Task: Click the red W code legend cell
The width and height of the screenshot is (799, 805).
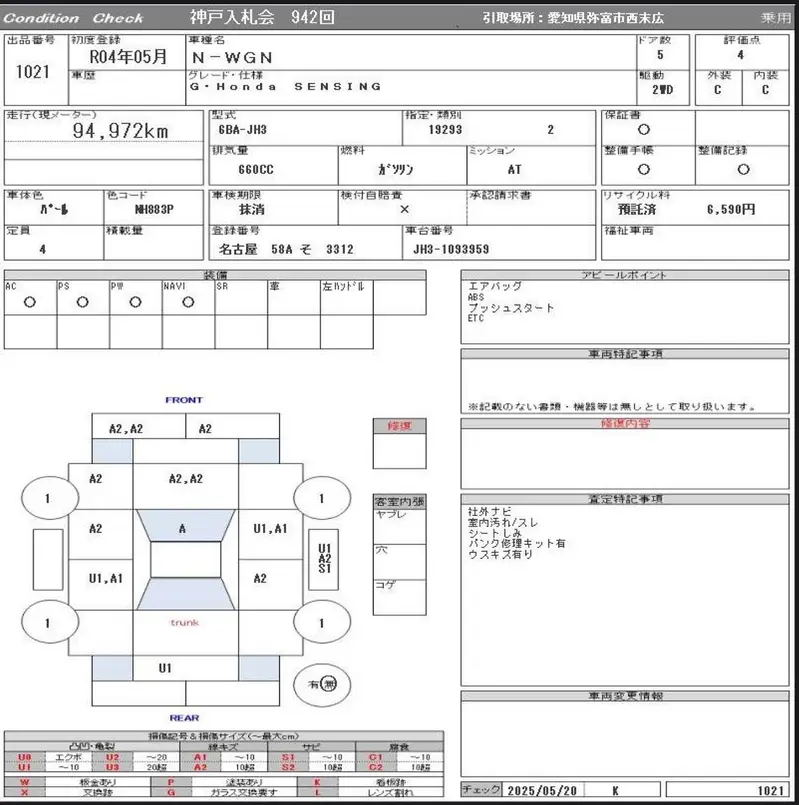Action: (x=26, y=781)
